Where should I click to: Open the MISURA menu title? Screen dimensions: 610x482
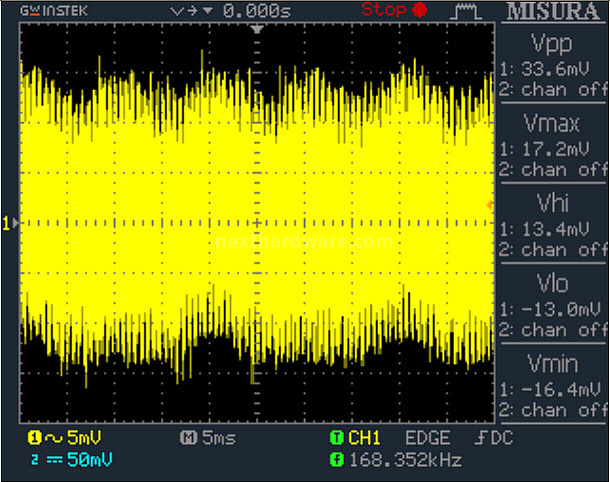(x=553, y=12)
